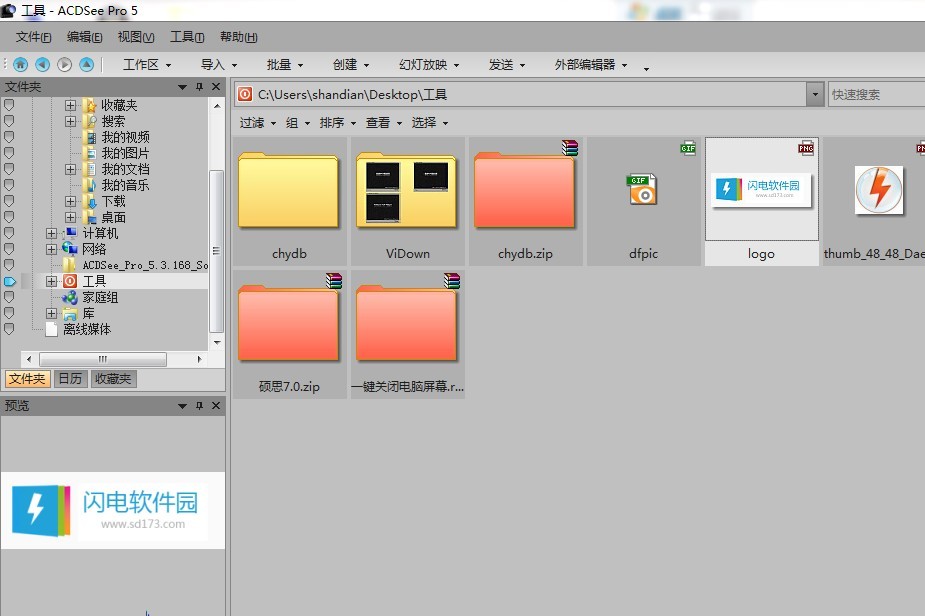Select the 桌面 icon in tree
Viewport: 925px width, 616px height.
[90, 218]
